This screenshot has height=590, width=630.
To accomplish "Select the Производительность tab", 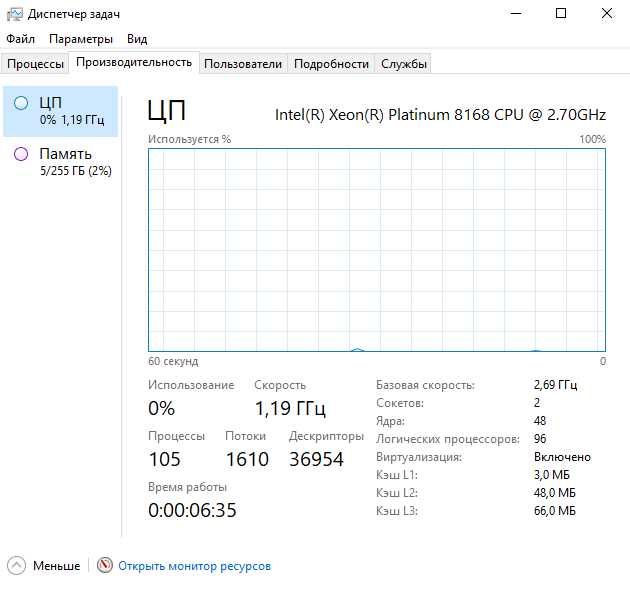I will (134, 62).
